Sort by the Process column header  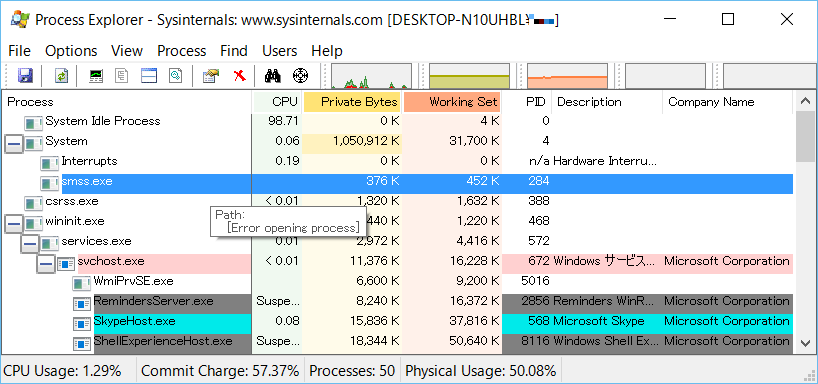(x=127, y=102)
